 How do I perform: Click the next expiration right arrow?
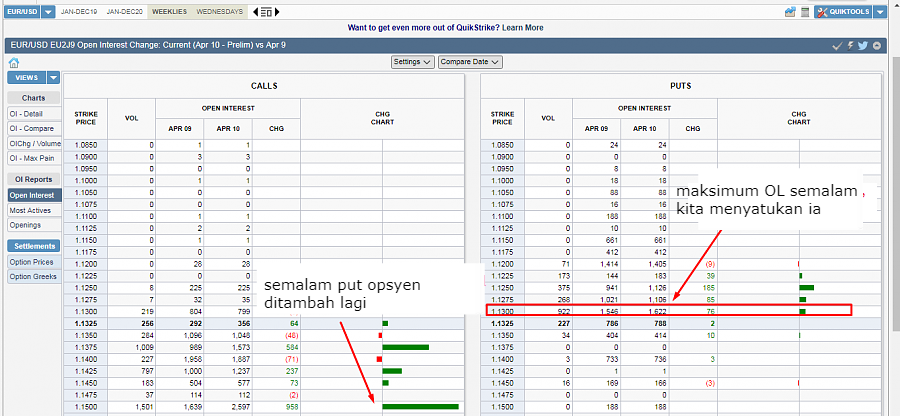277,11
